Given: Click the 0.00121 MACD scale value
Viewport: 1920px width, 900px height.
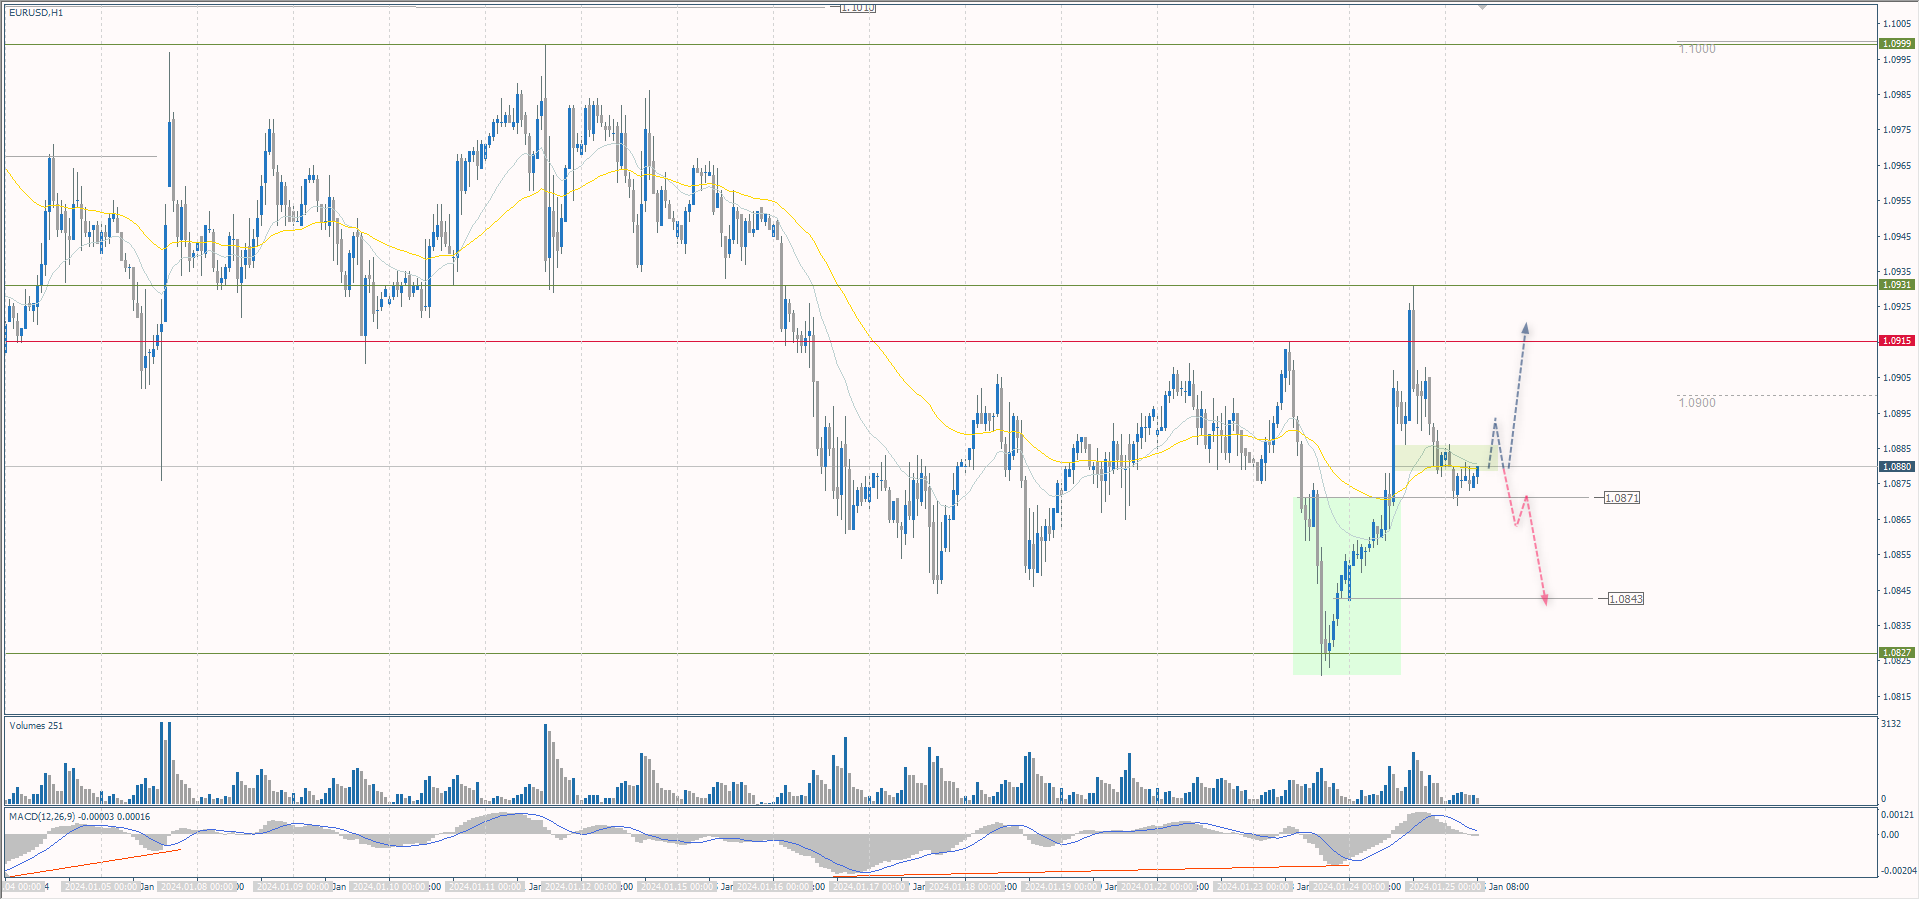Looking at the screenshot, I should [x=1898, y=815].
